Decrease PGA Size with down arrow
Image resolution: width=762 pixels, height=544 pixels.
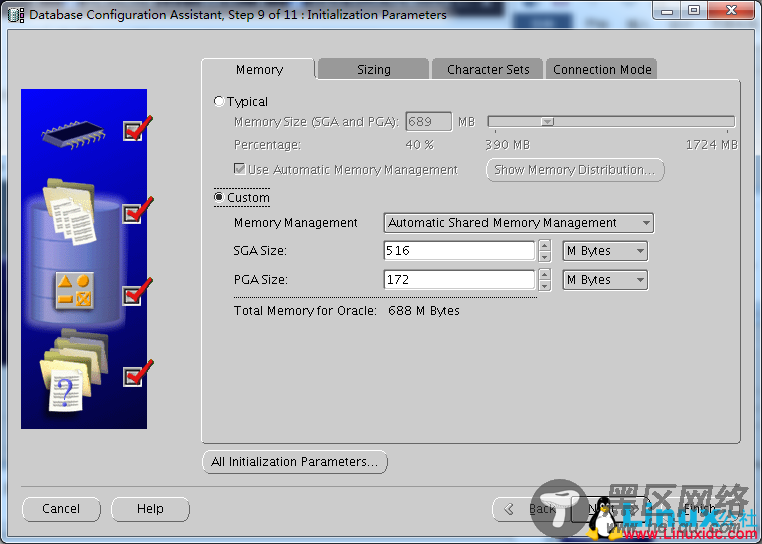coord(545,286)
